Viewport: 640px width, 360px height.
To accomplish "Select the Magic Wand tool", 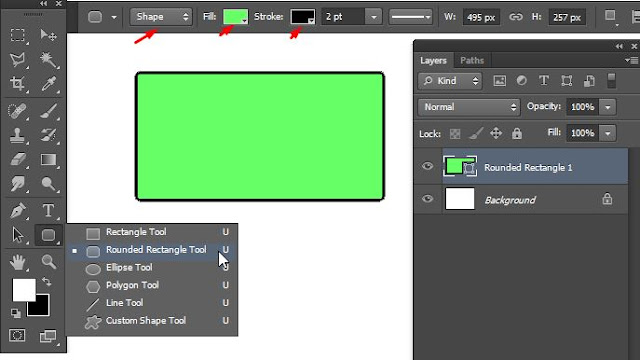I will [49, 60].
